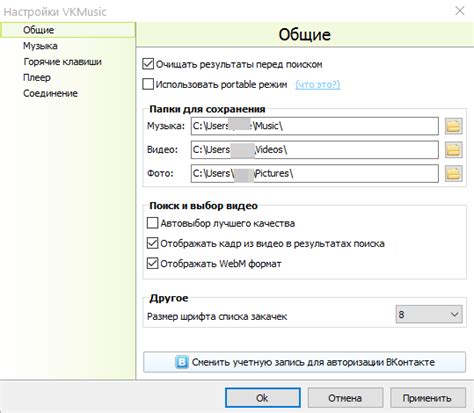Click the Музыка folder path field
The image size is (474, 413).
pyautogui.click(x=315, y=126)
